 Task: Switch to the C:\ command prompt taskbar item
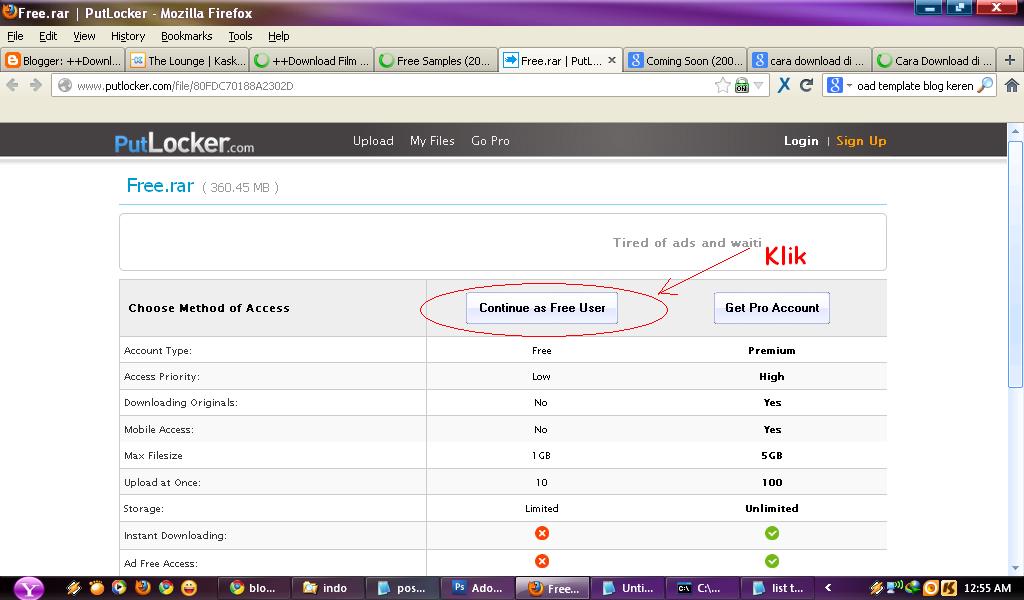pos(702,588)
